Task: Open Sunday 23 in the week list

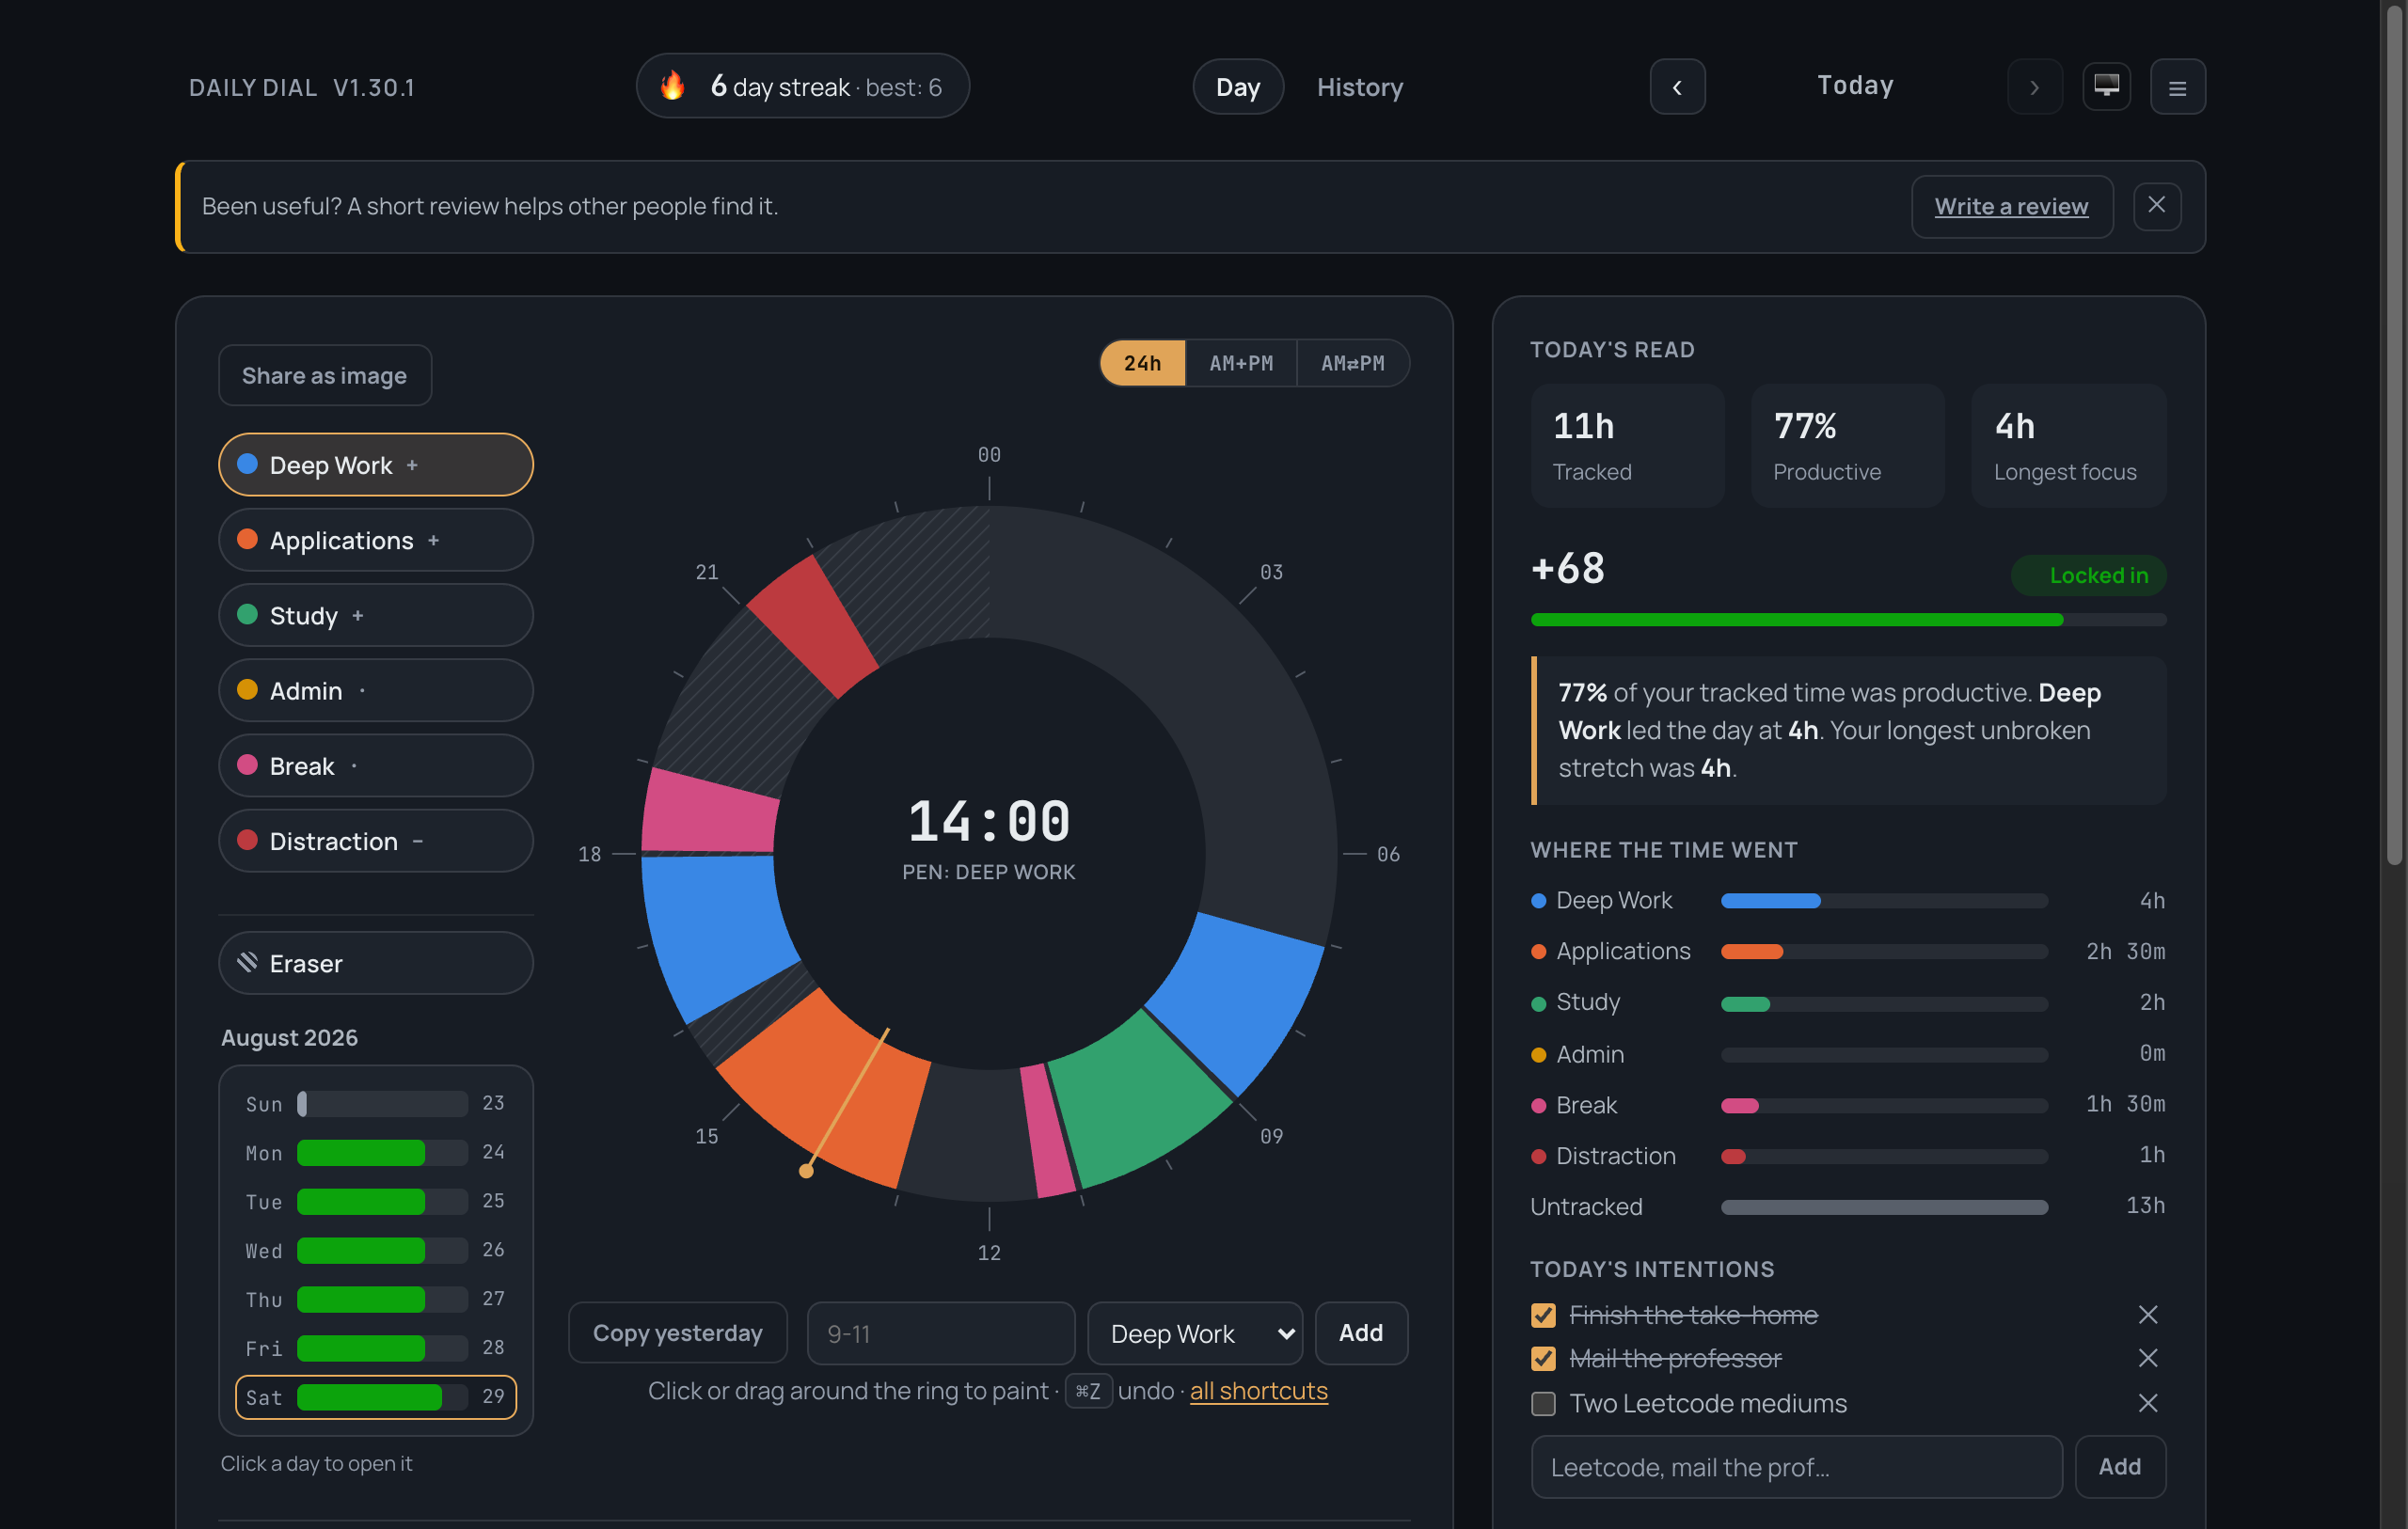Action: click(375, 1103)
